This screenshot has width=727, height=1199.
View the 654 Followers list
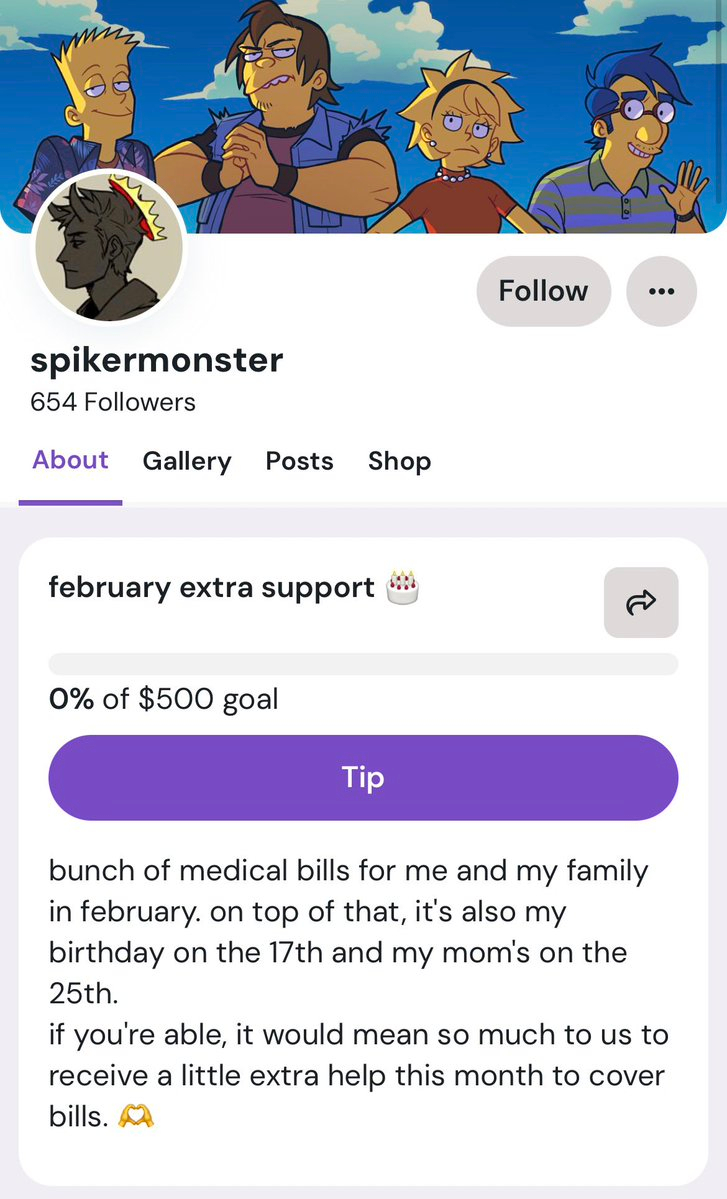click(x=113, y=402)
